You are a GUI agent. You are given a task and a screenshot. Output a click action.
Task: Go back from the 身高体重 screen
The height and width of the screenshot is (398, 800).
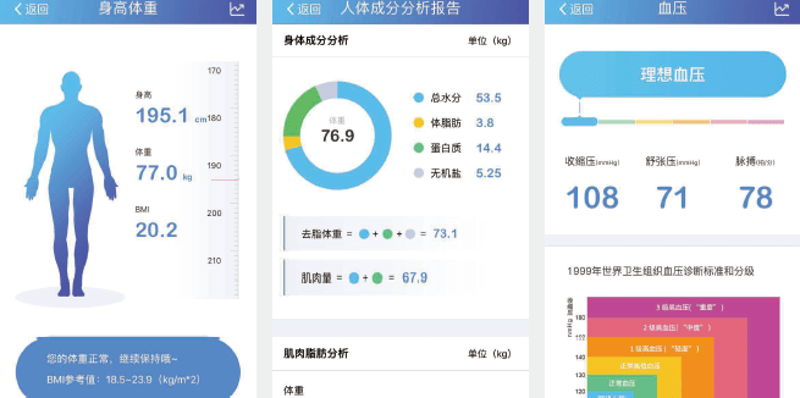click(x=31, y=9)
